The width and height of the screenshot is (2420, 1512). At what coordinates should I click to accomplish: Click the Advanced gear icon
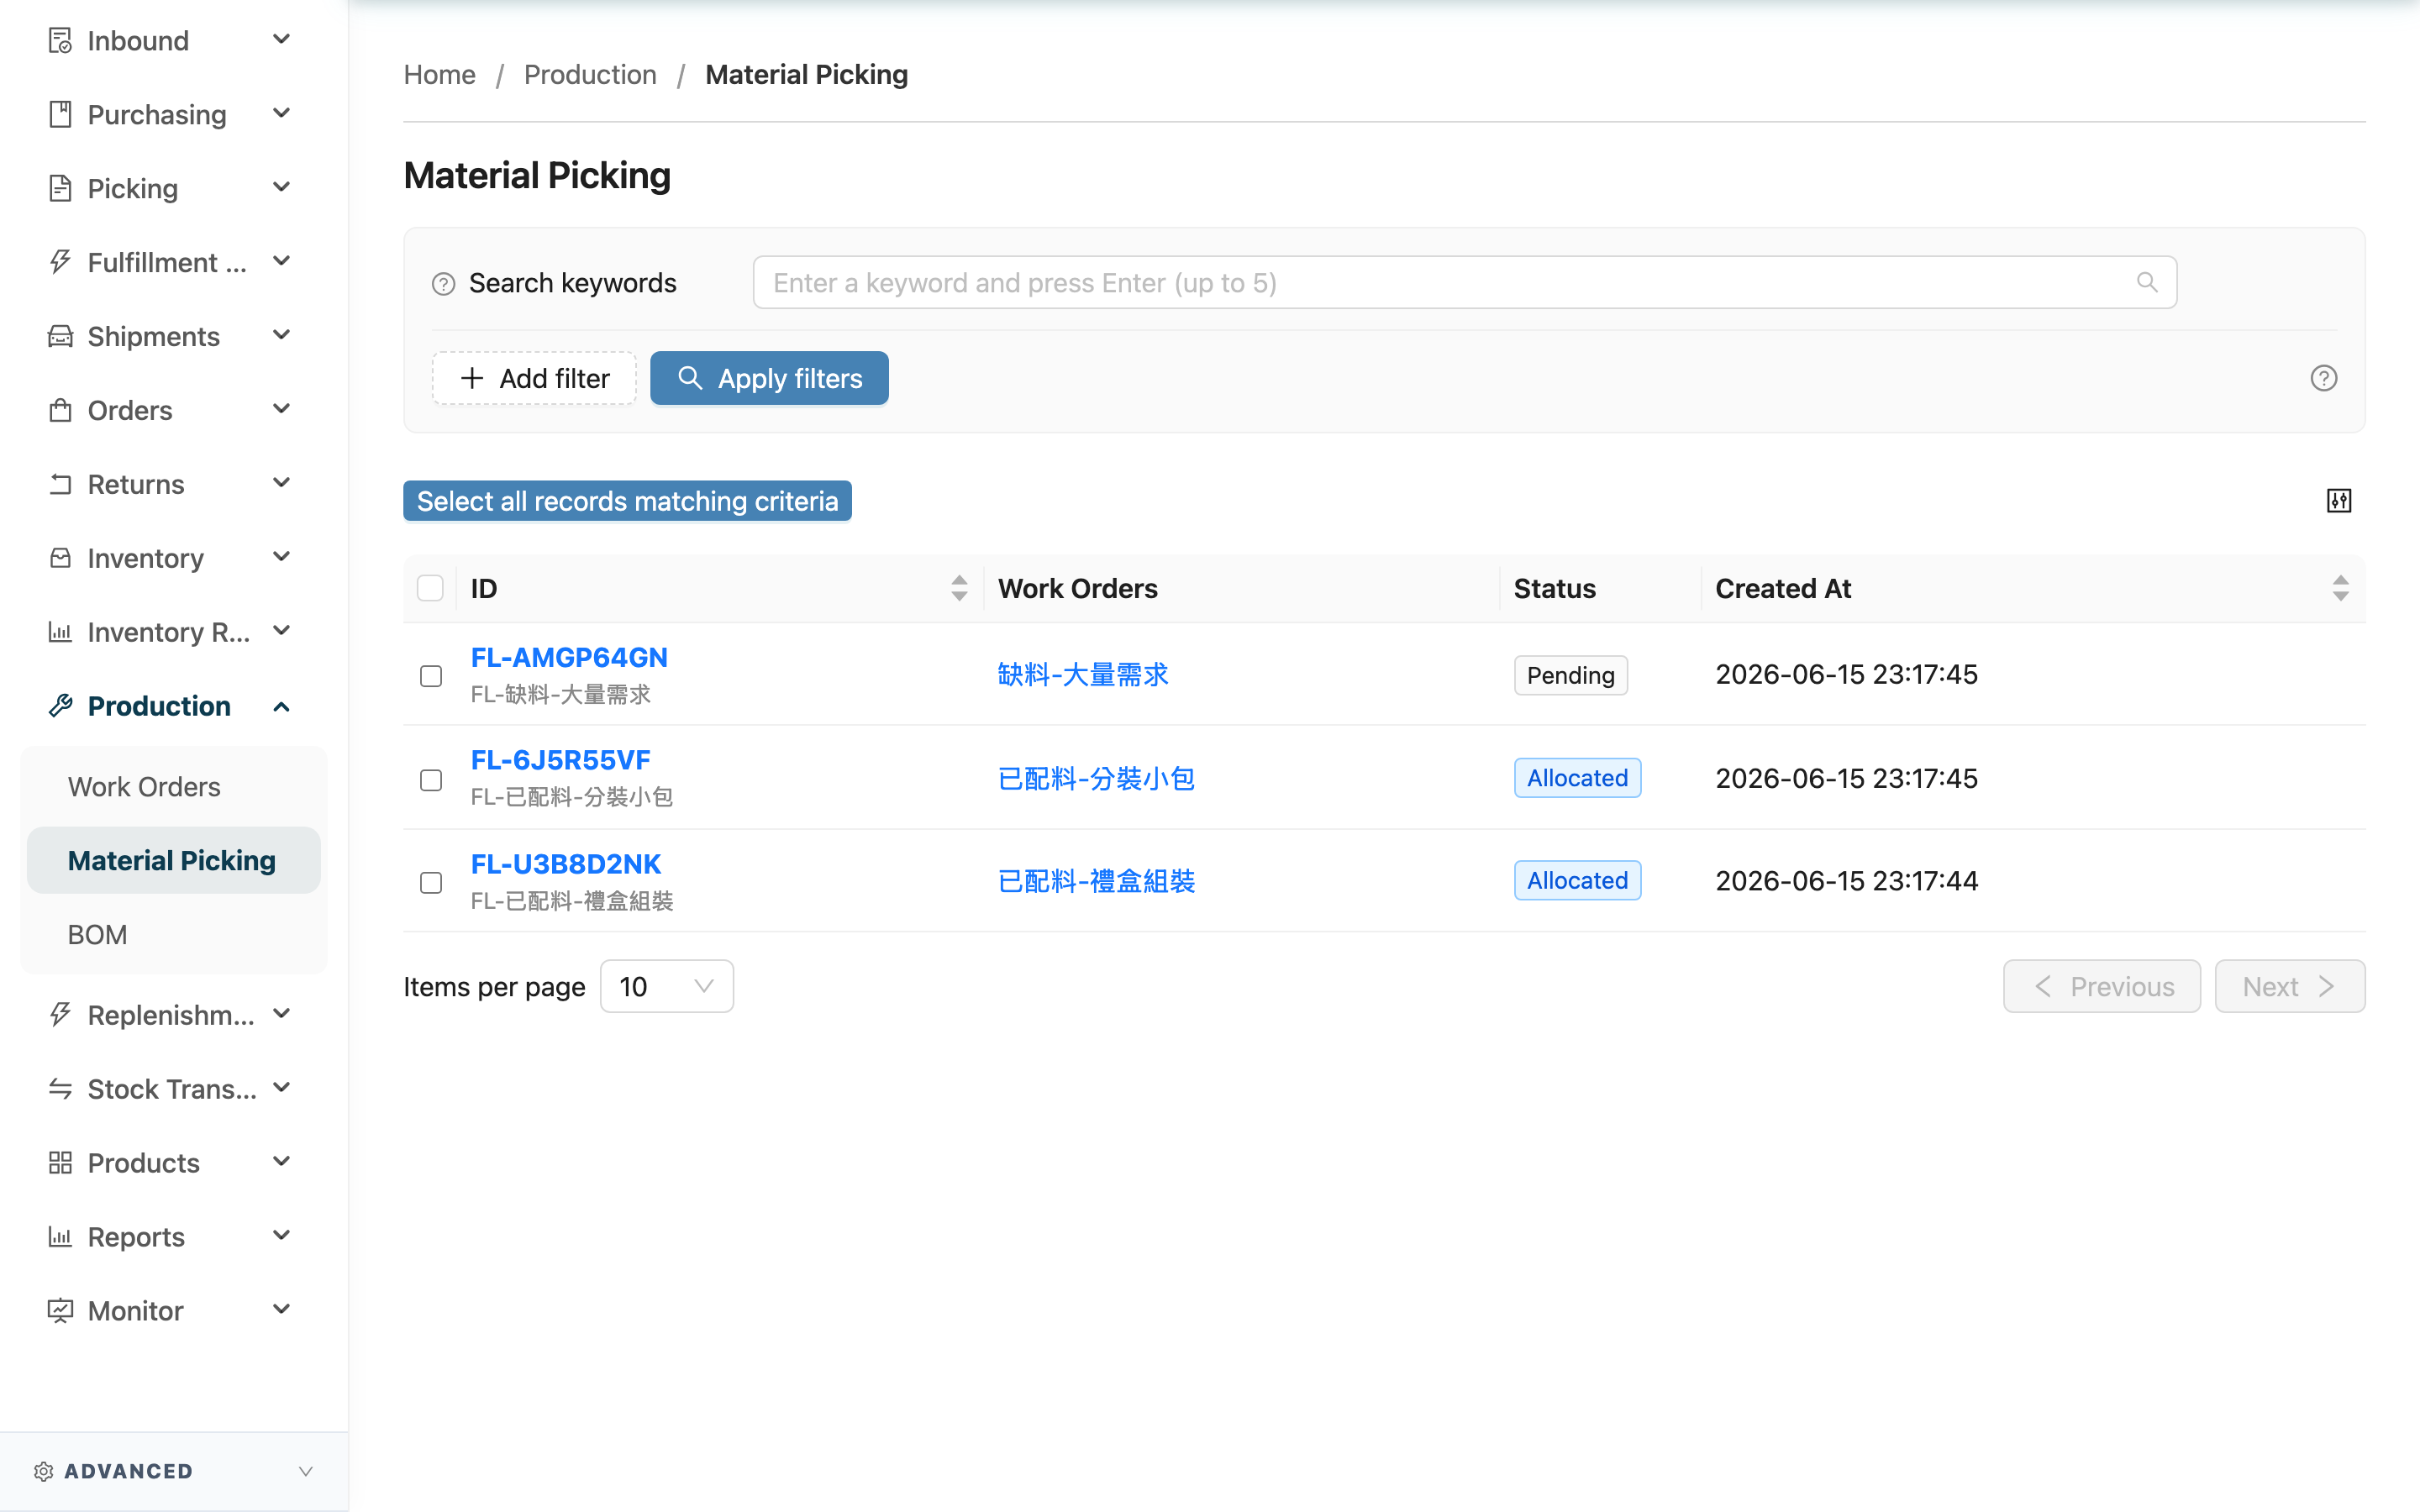click(43, 1471)
